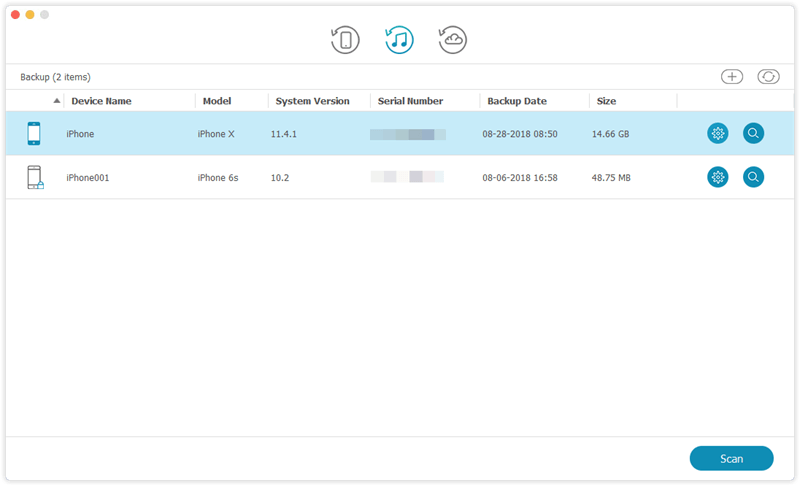Sort by Device Name column header

pyautogui.click(x=102, y=101)
